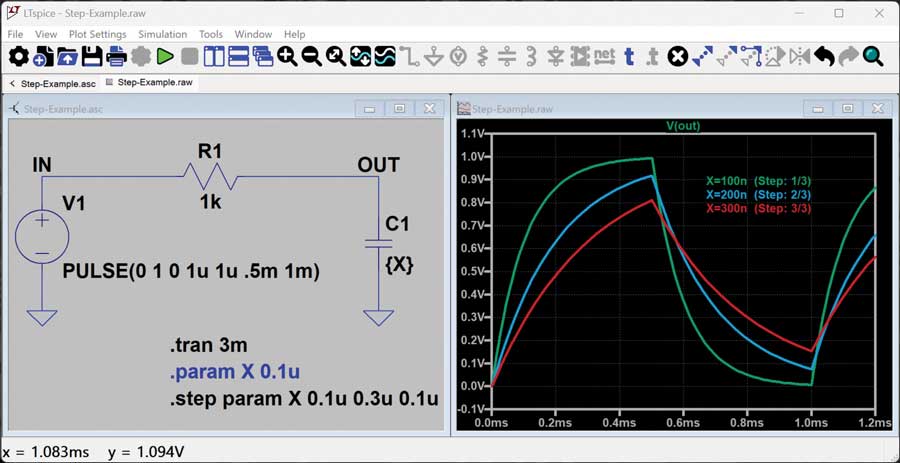Click the V(out) trace label
The height and width of the screenshot is (463, 900).
[x=685, y=126]
